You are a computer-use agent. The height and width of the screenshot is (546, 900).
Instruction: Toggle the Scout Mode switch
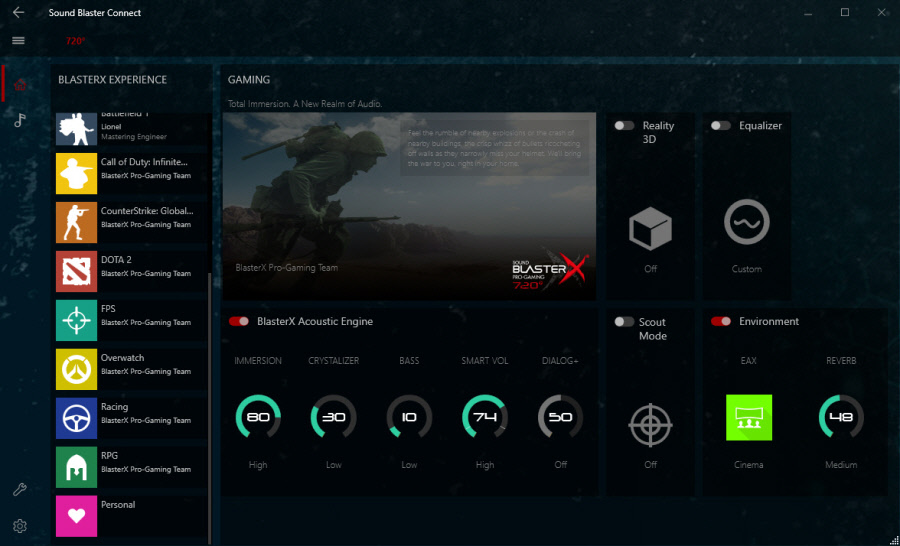pyautogui.click(x=624, y=322)
